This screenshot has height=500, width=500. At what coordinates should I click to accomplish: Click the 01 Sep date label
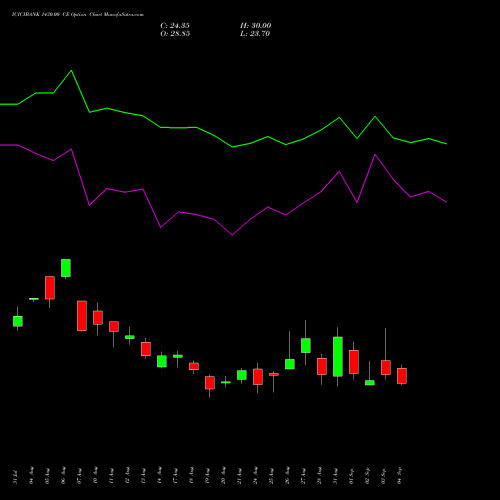(351, 476)
